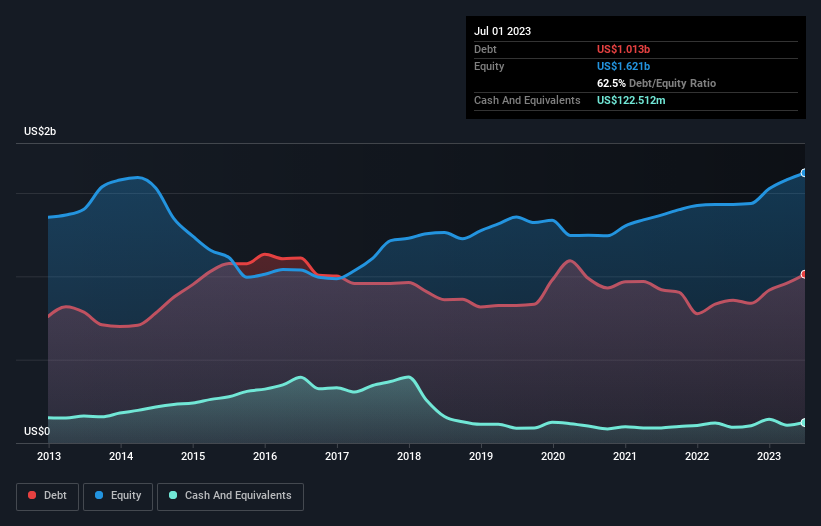Screen dimensions: 821x526
Task: Select the 2013 axis label
Action: (49, 456)
